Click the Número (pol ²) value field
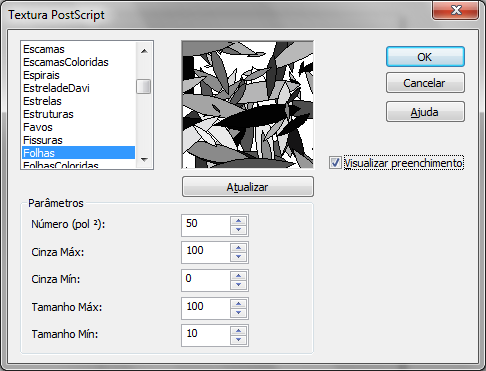 point(206,225)
